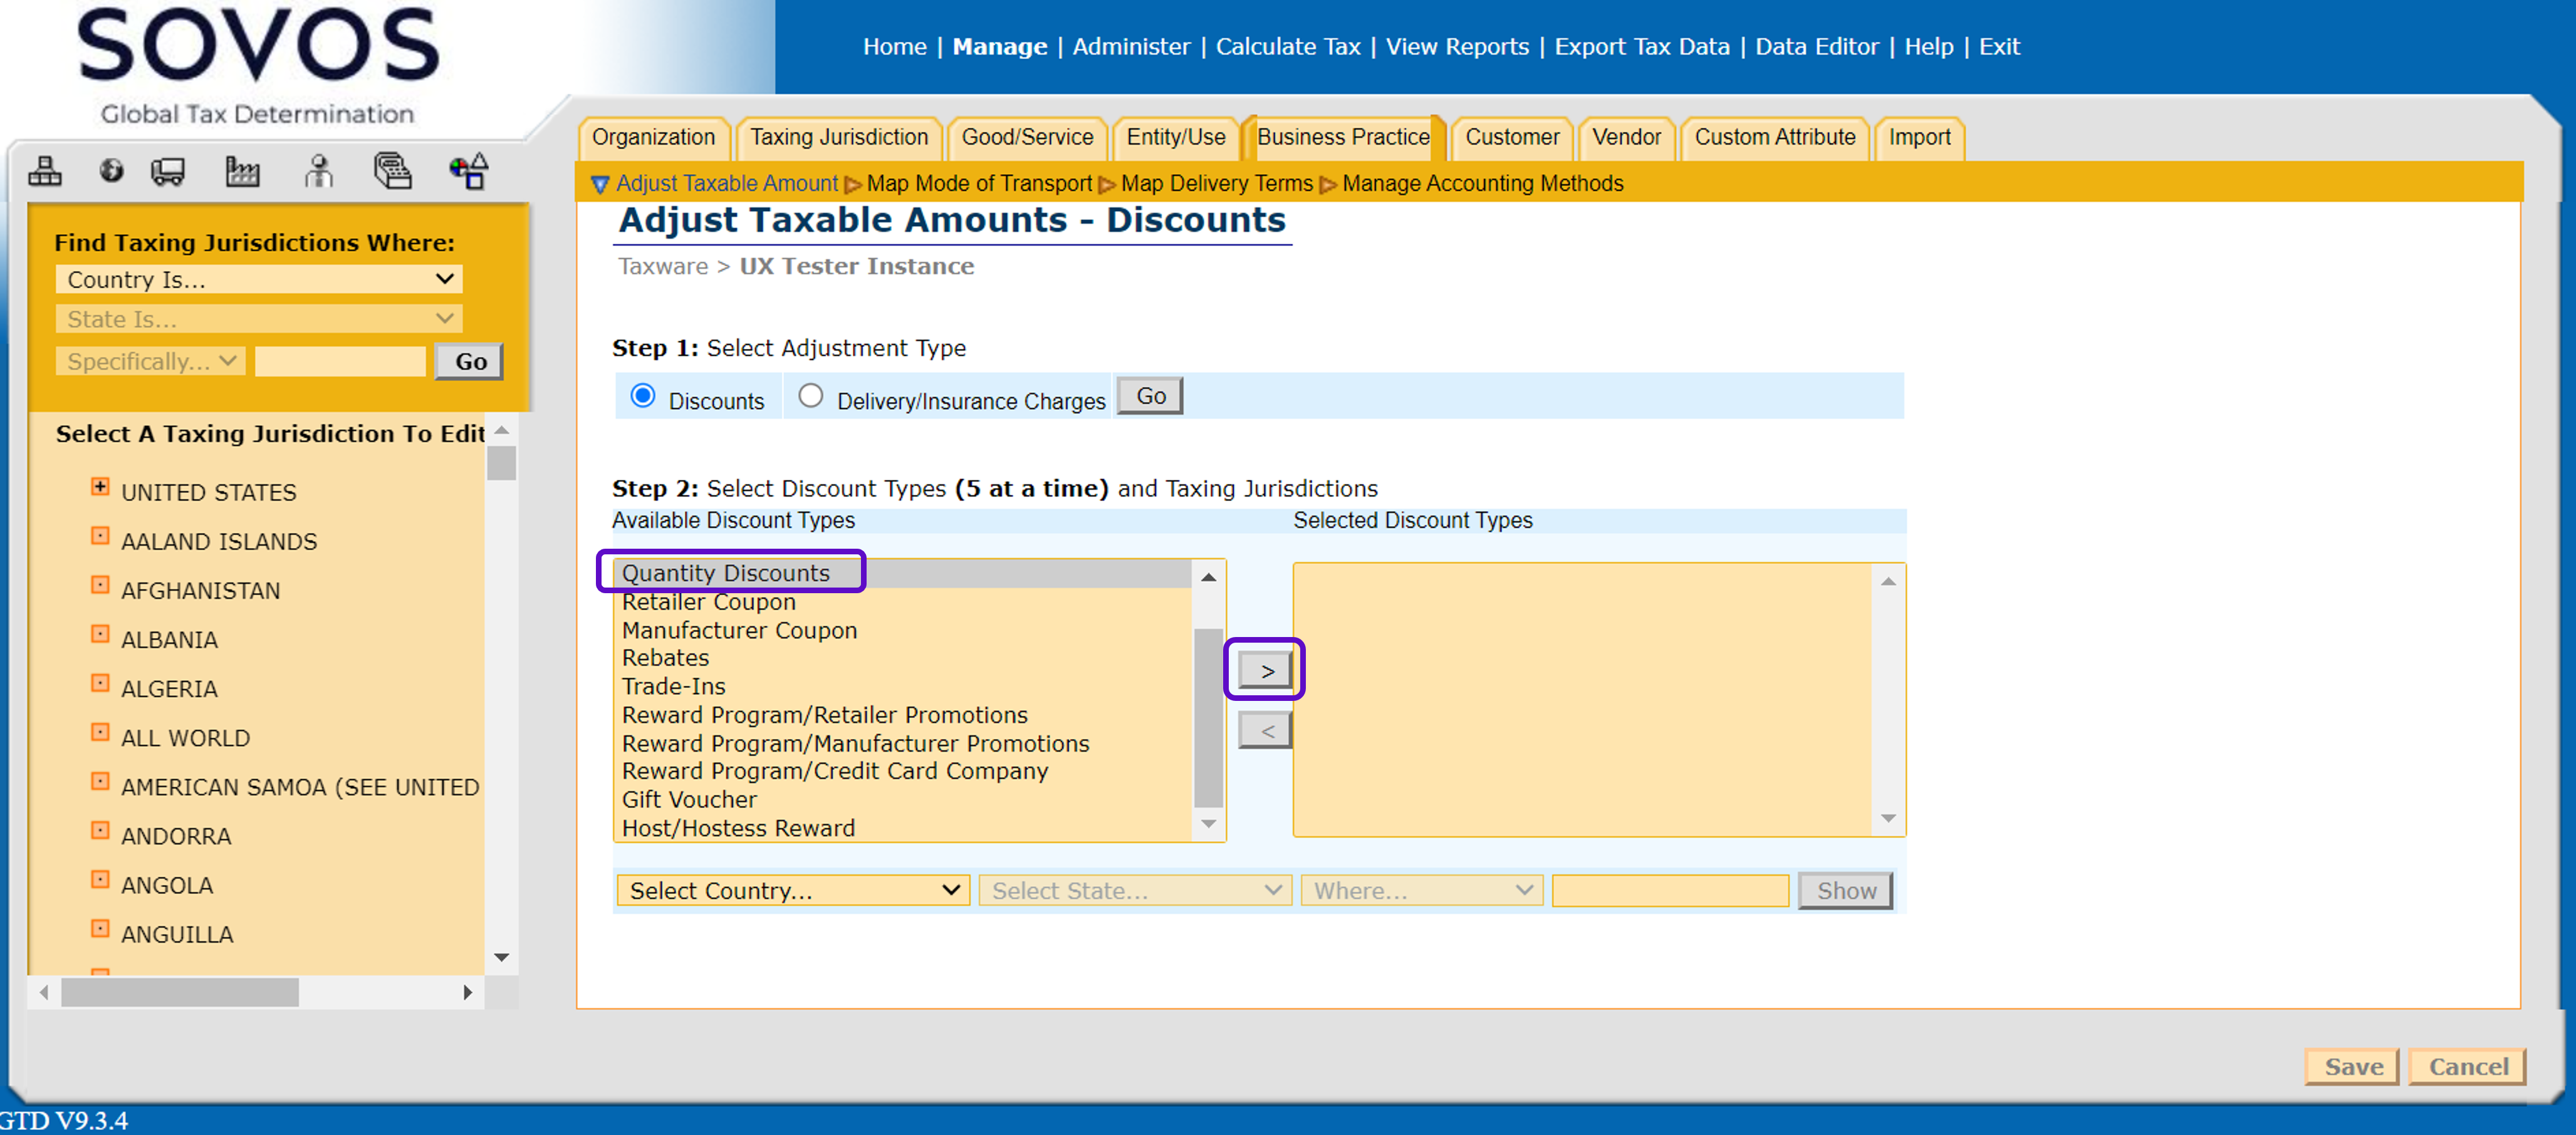Expand the UNITED STATES tree node

100,487
